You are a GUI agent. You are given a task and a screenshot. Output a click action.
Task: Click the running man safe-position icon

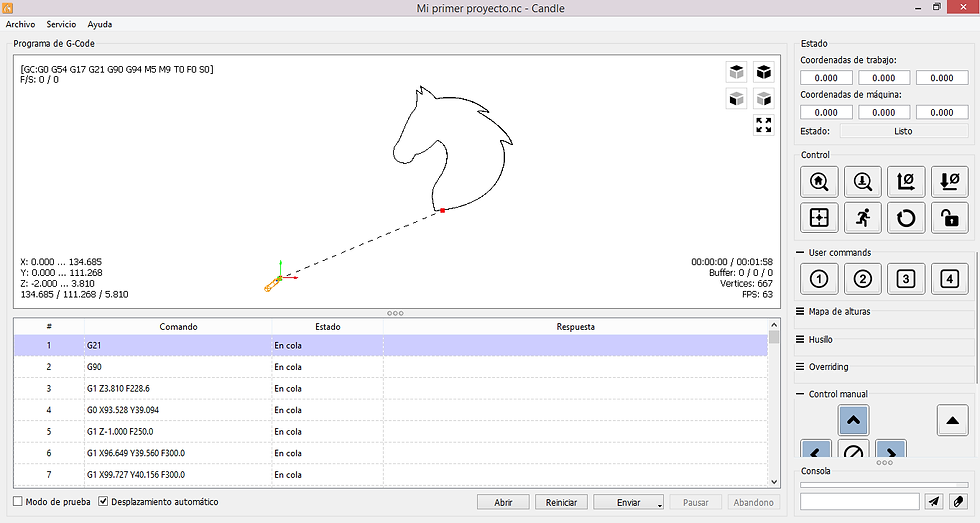click(862, 217)
